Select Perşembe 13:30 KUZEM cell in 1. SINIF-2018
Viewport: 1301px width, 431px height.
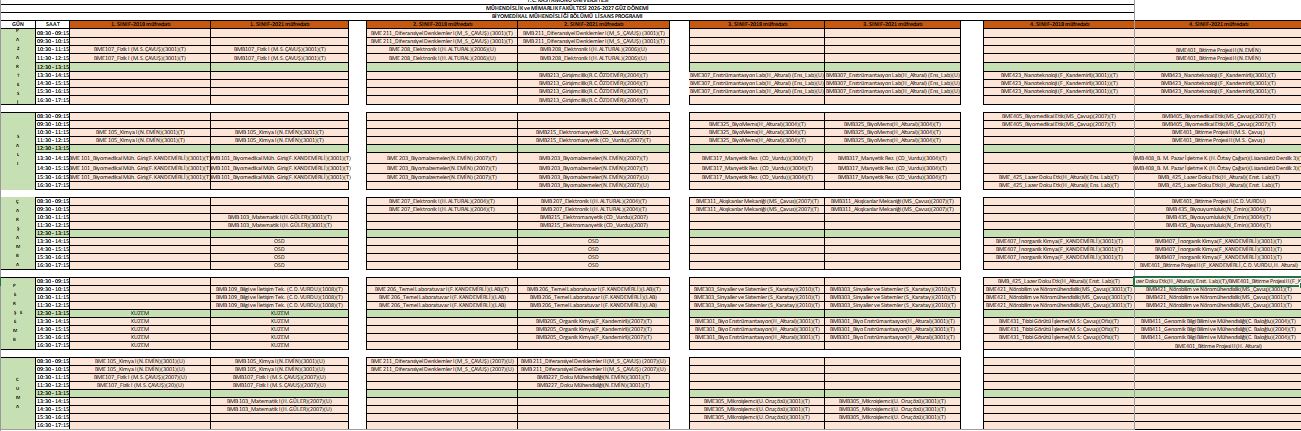click(x=140, y=321)
